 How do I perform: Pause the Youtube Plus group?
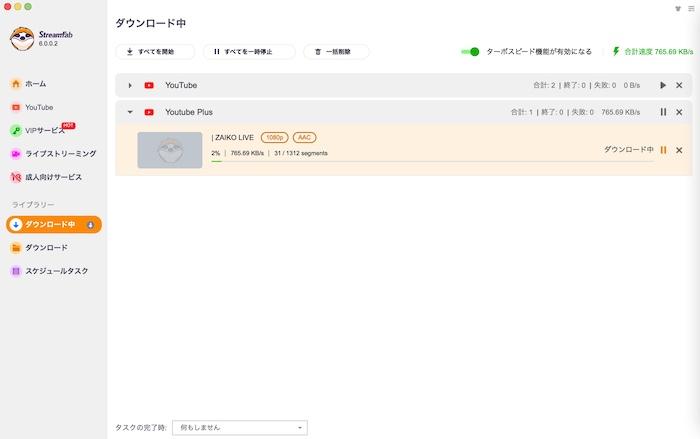click(x=663, y=112)
